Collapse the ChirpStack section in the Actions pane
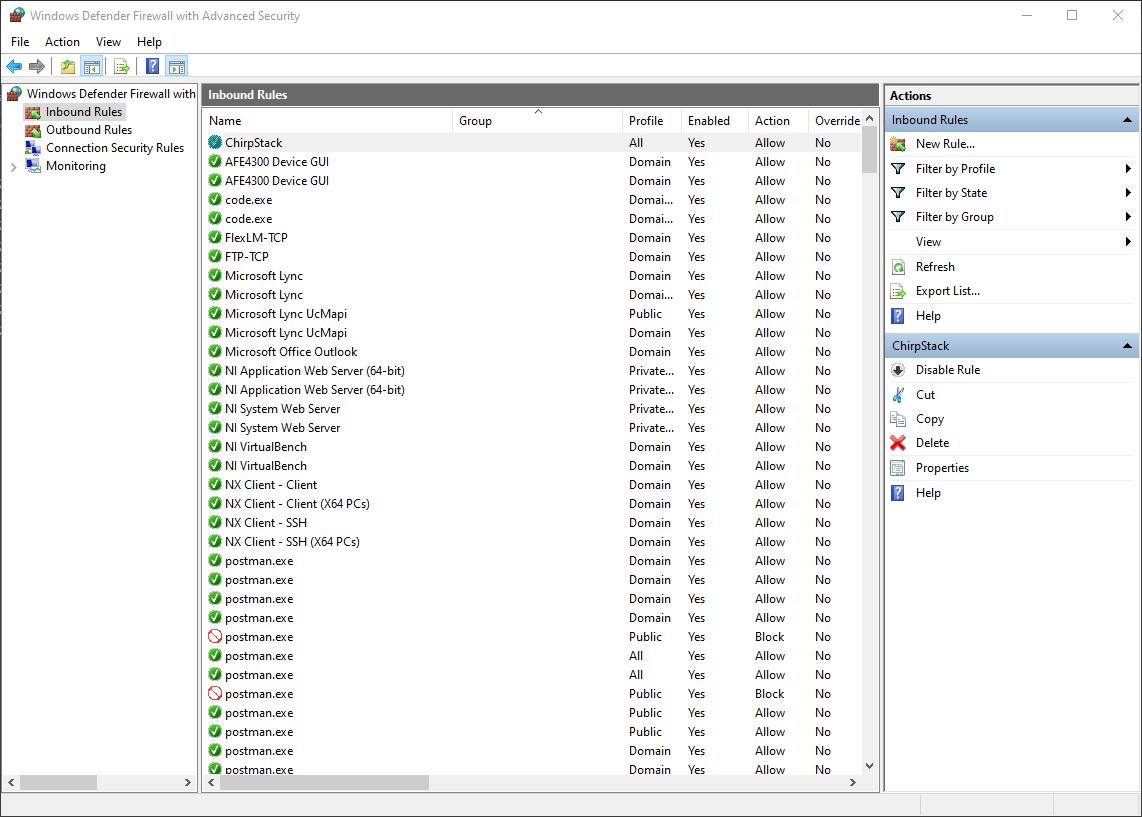Screen dimensions: 1142x817 point(1127,345)
